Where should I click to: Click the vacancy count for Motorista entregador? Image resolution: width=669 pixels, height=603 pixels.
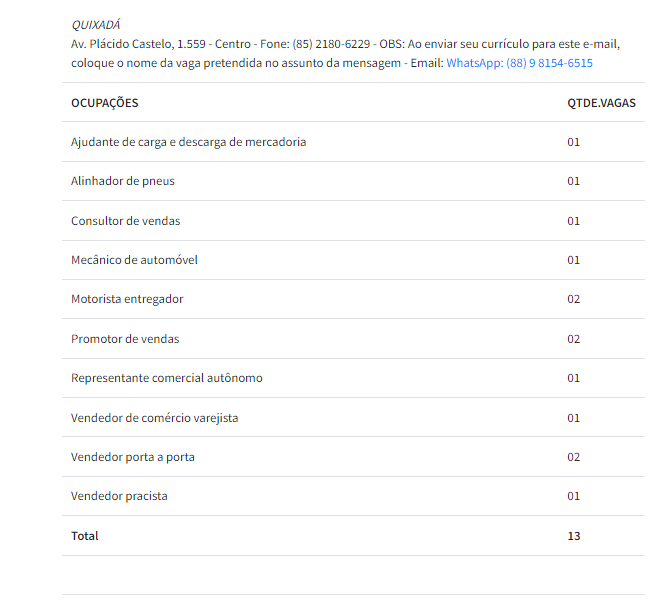[574, 299]
